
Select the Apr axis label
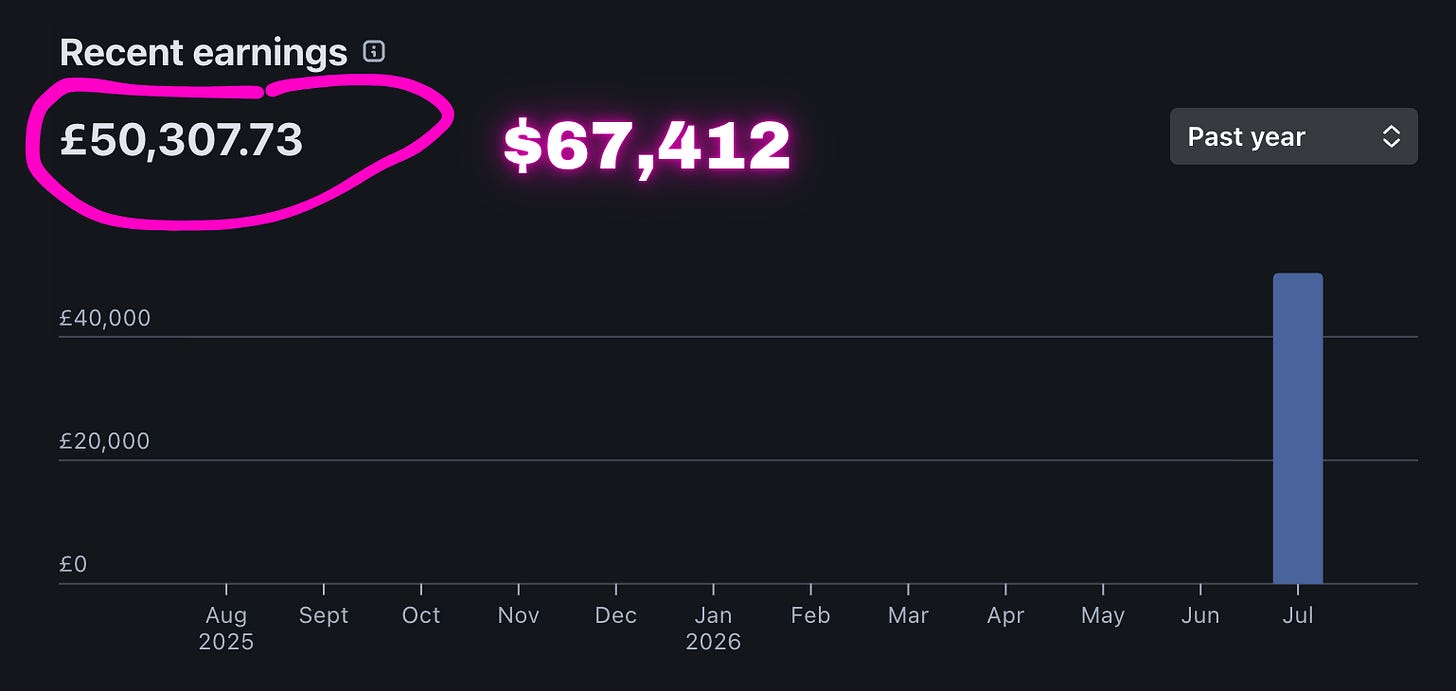point(1005,616)
